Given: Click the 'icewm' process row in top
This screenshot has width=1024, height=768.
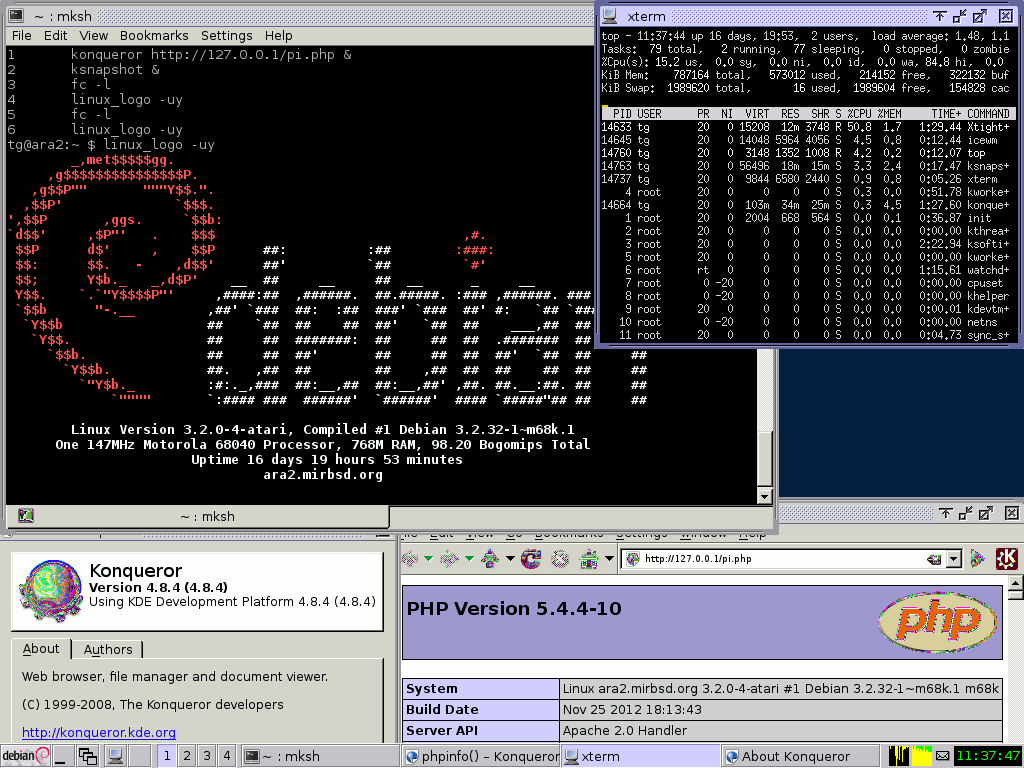Looking at the screenshot, I should (808, 140).
